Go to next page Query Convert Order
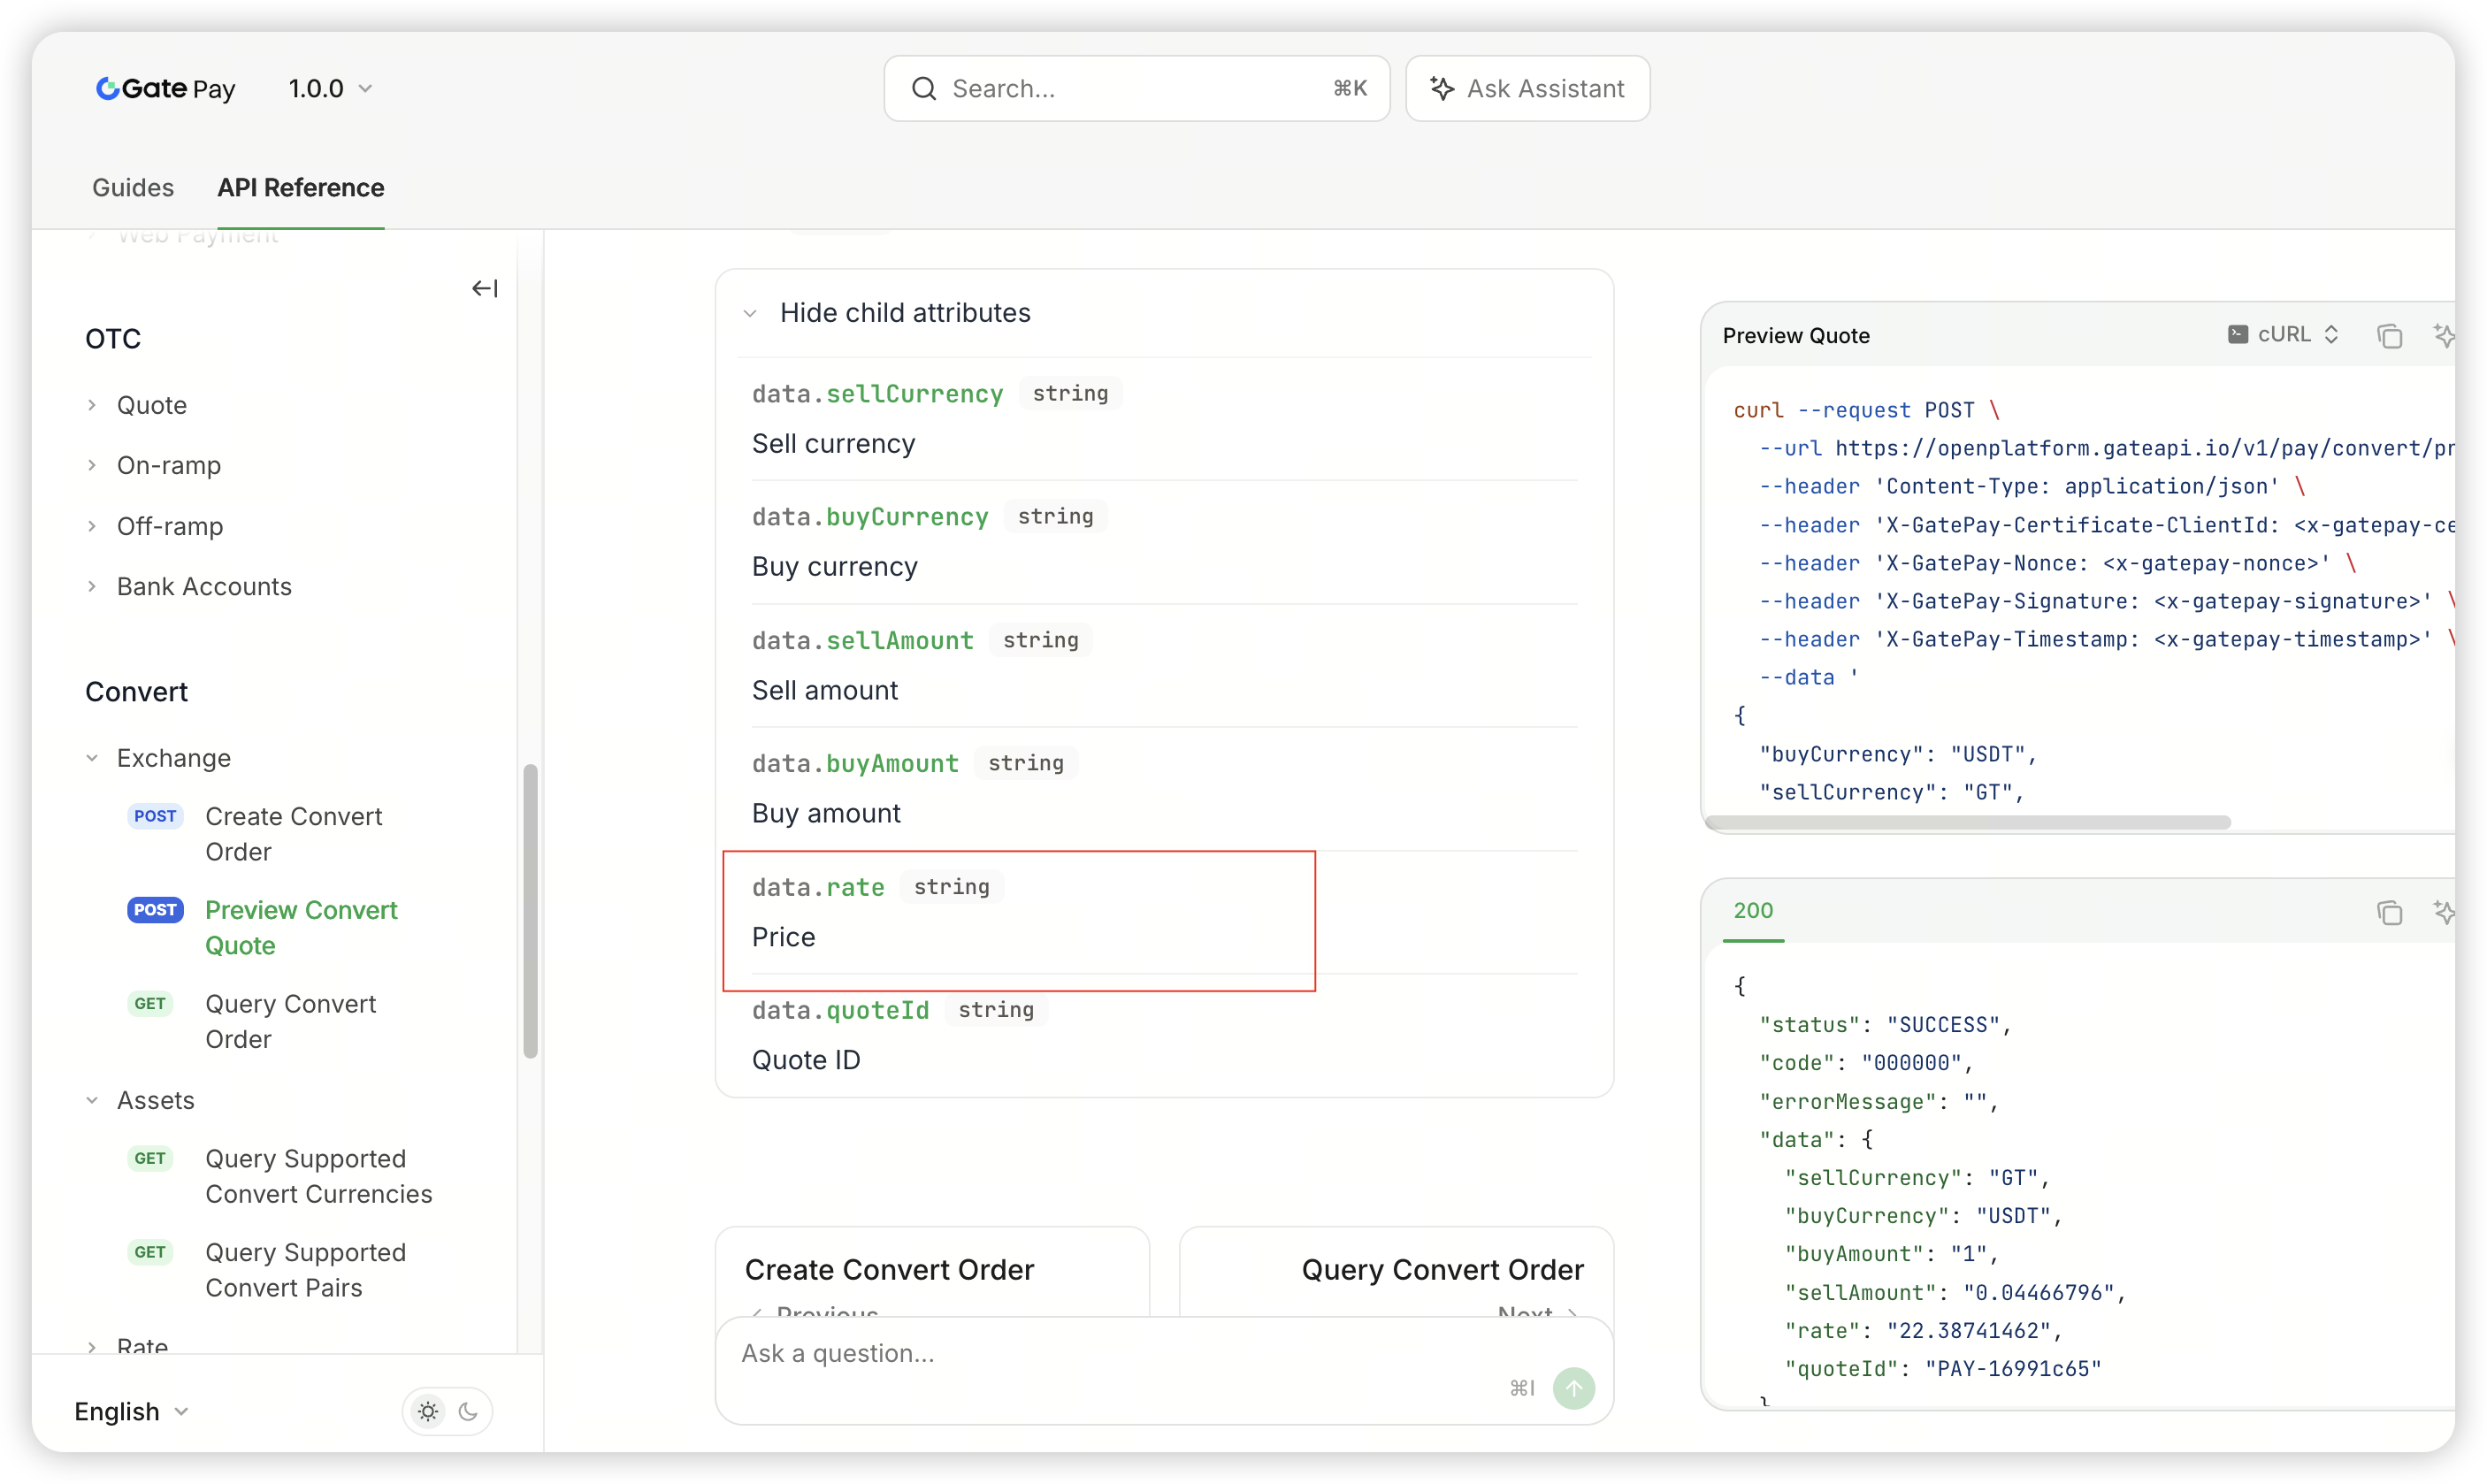 [x=1397, y=1272]
